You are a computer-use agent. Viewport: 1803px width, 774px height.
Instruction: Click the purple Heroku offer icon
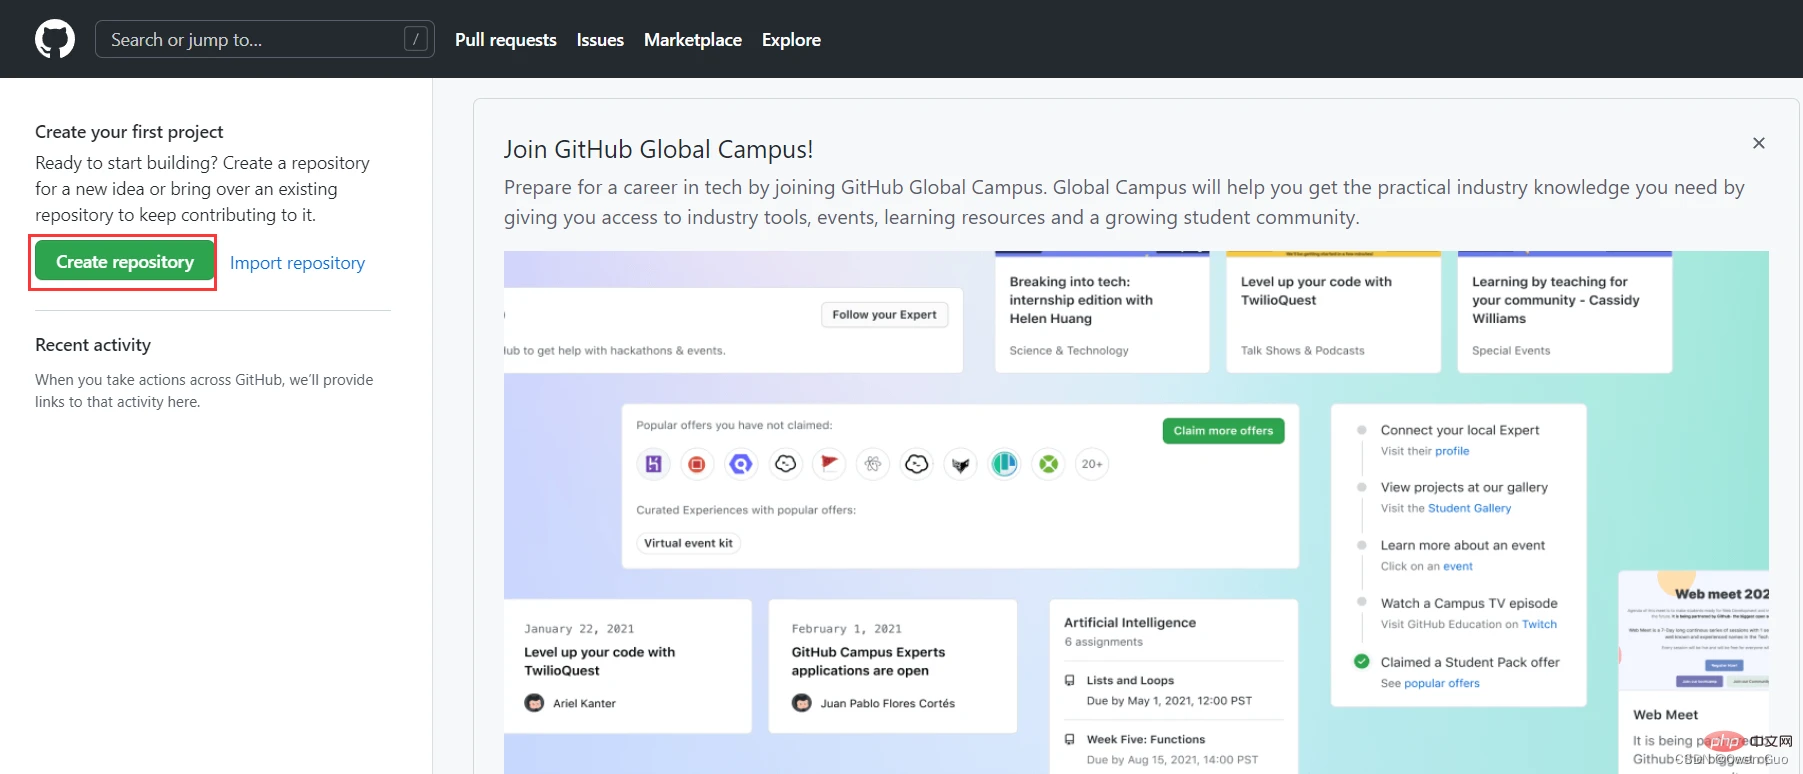tap(653, 464)
